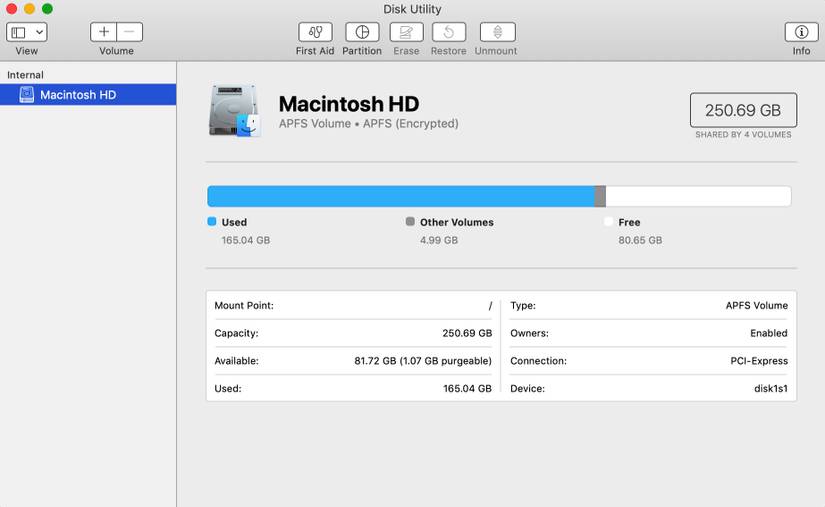This screenshot has height=507, width=825.
Task: Click the white Free legend swatch
Action: click(x=609, y=221)
